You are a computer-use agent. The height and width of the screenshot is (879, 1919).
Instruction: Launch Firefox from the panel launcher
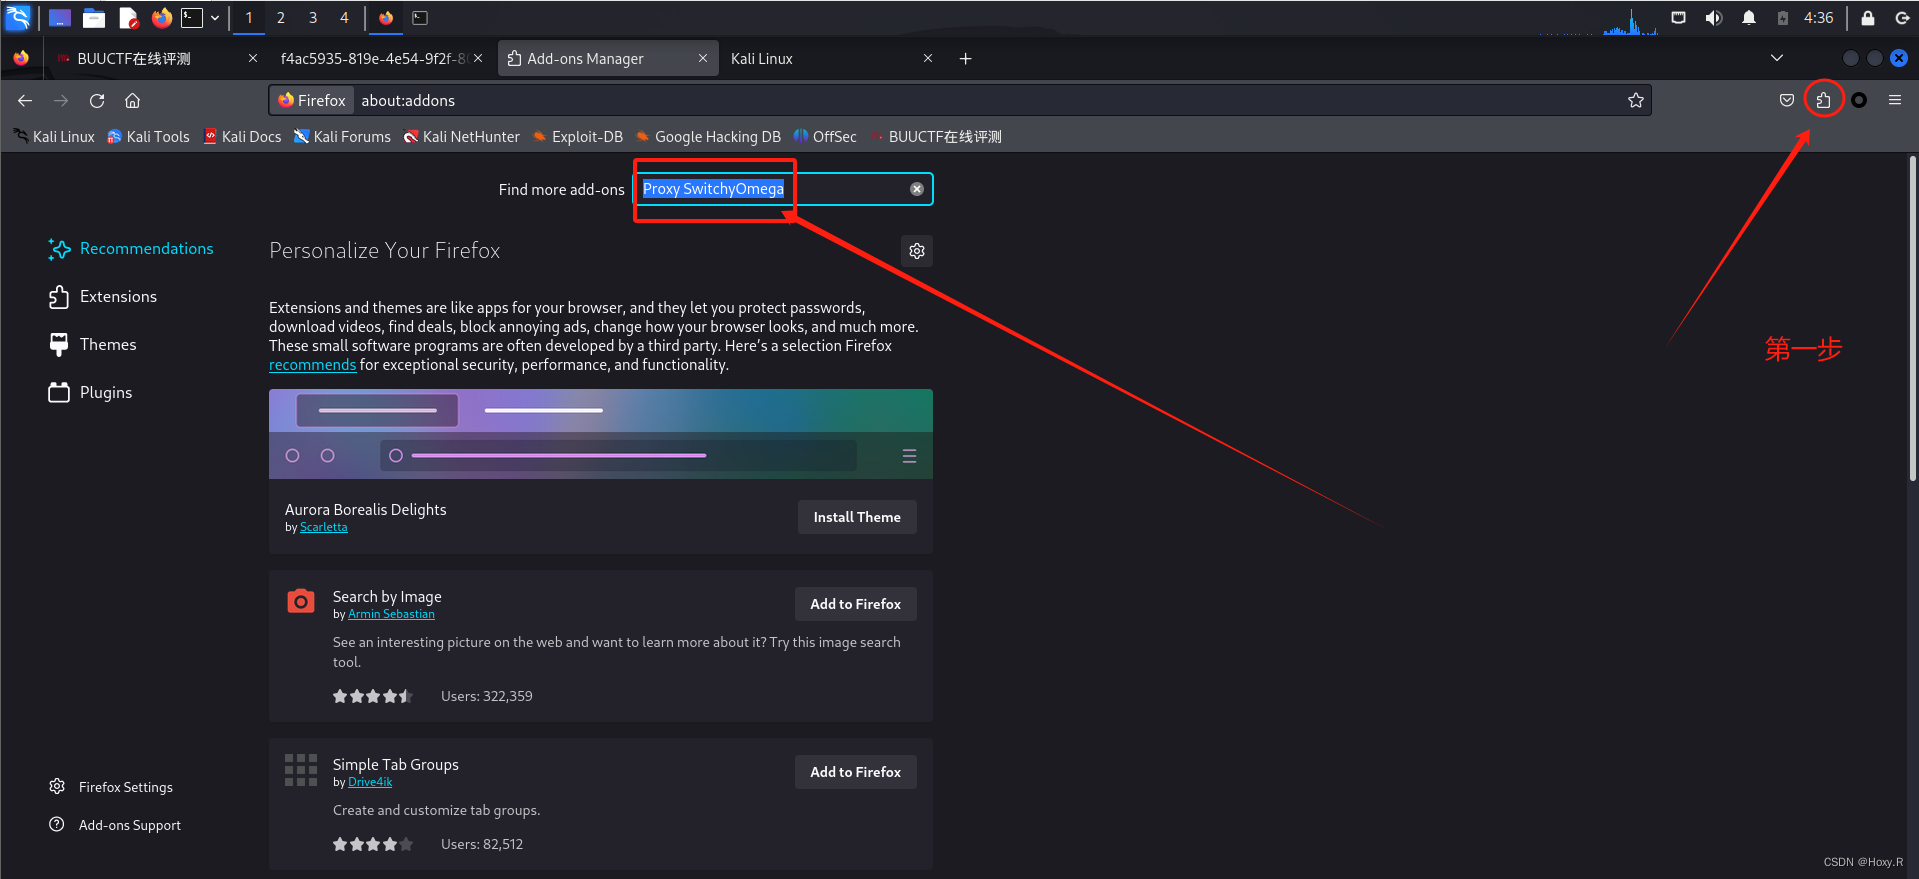(161, 18)
